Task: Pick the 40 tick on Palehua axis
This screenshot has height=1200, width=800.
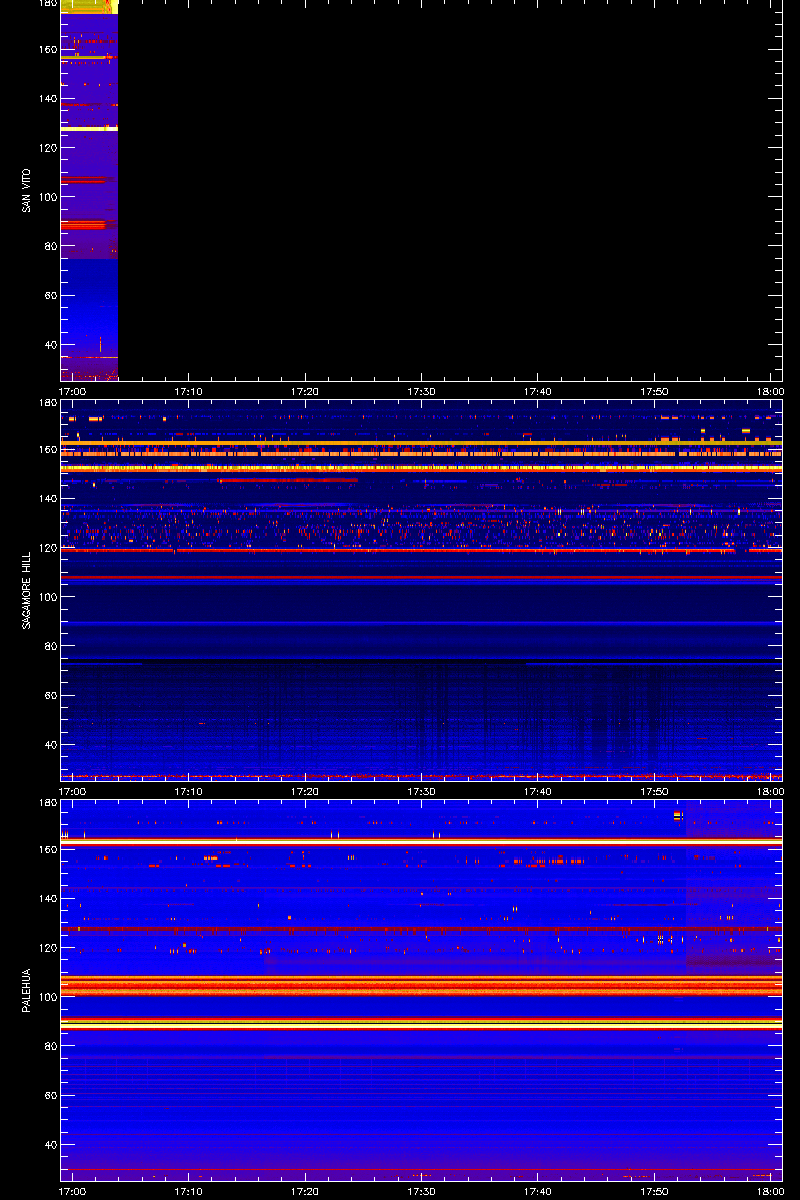Action: 49,1145
